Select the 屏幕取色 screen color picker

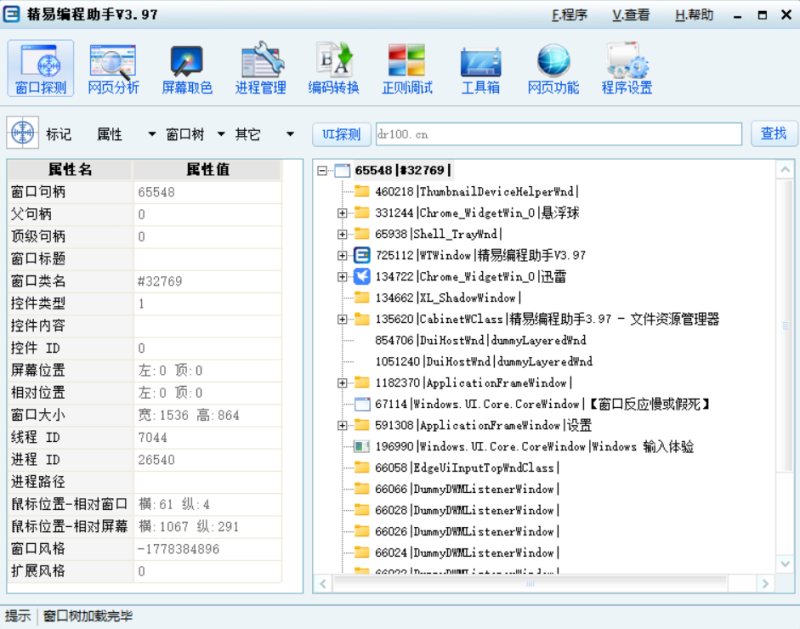coord(187,68)
